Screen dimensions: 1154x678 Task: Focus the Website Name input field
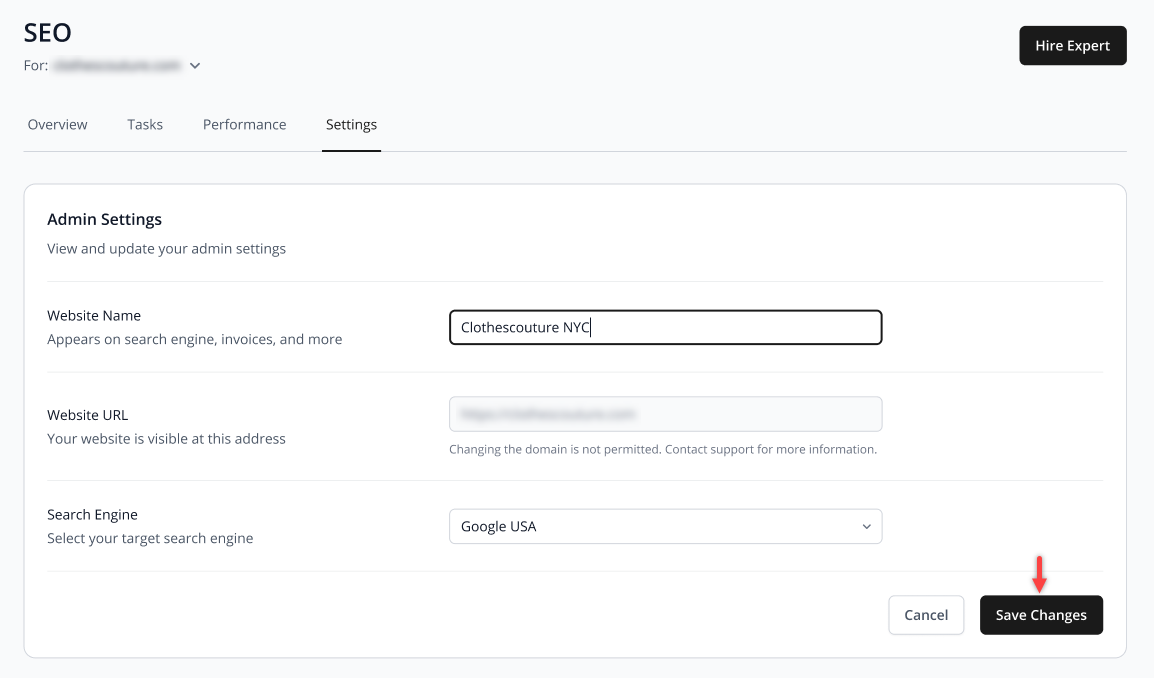tap(665, 328)
